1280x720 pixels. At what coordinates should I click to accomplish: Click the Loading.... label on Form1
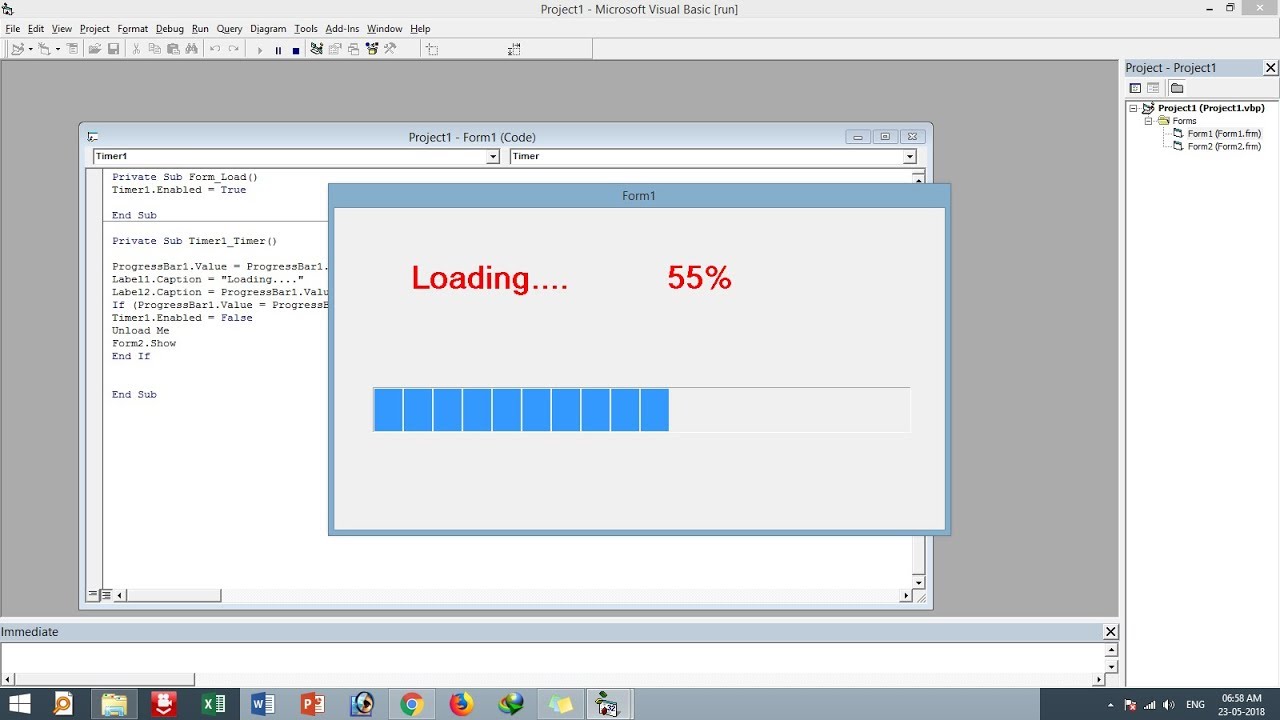click(489, 278)
